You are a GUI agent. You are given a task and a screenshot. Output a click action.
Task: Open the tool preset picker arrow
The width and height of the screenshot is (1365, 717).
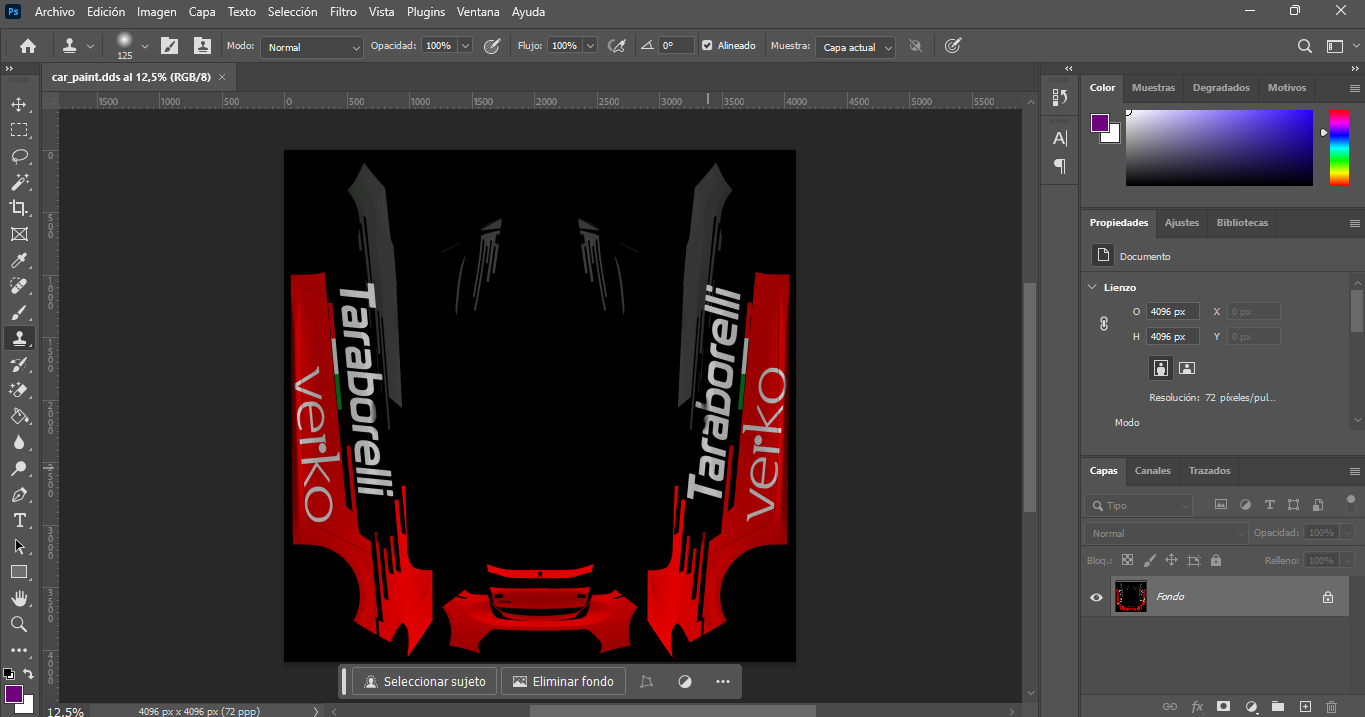90,46
